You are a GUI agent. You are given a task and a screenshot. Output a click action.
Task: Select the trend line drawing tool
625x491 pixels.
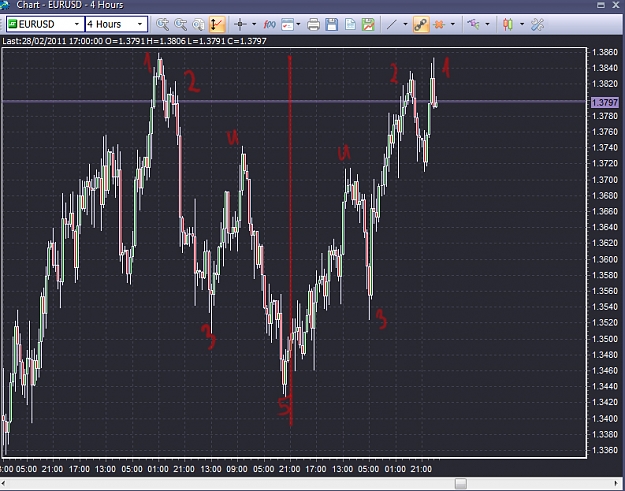[x=392, y=24]
